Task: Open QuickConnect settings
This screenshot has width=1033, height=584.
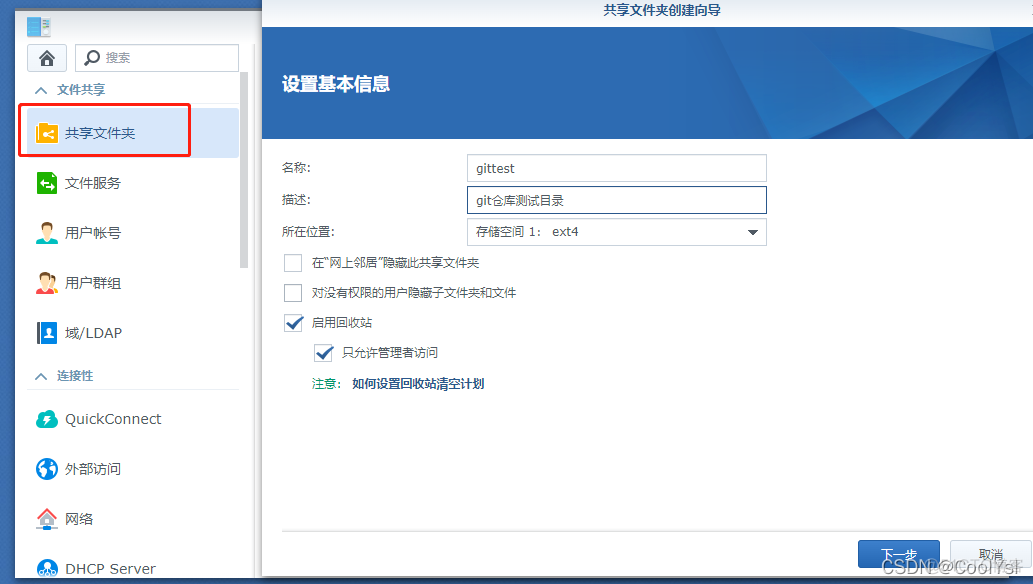Action: (x=110, y=419)
